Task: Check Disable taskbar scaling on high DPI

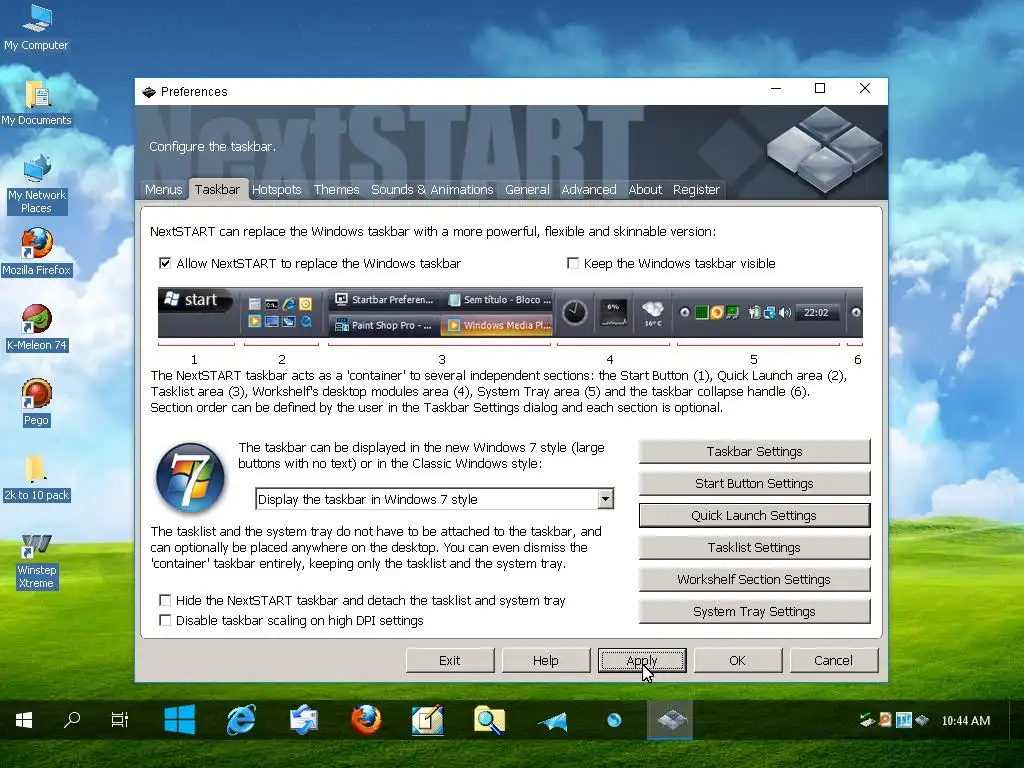Action: pos(165,620)
